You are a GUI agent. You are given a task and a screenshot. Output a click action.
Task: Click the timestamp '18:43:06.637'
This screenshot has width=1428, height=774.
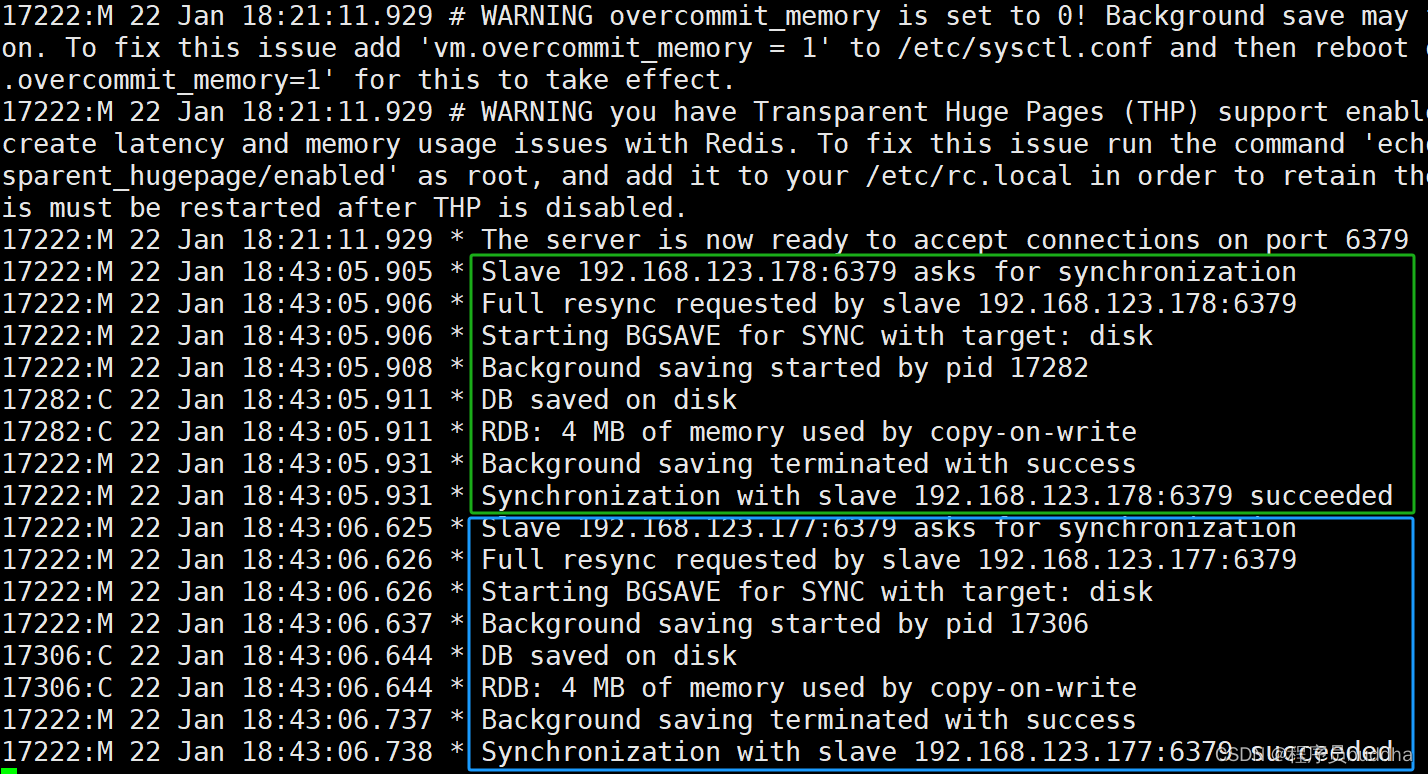click(337, 624)
